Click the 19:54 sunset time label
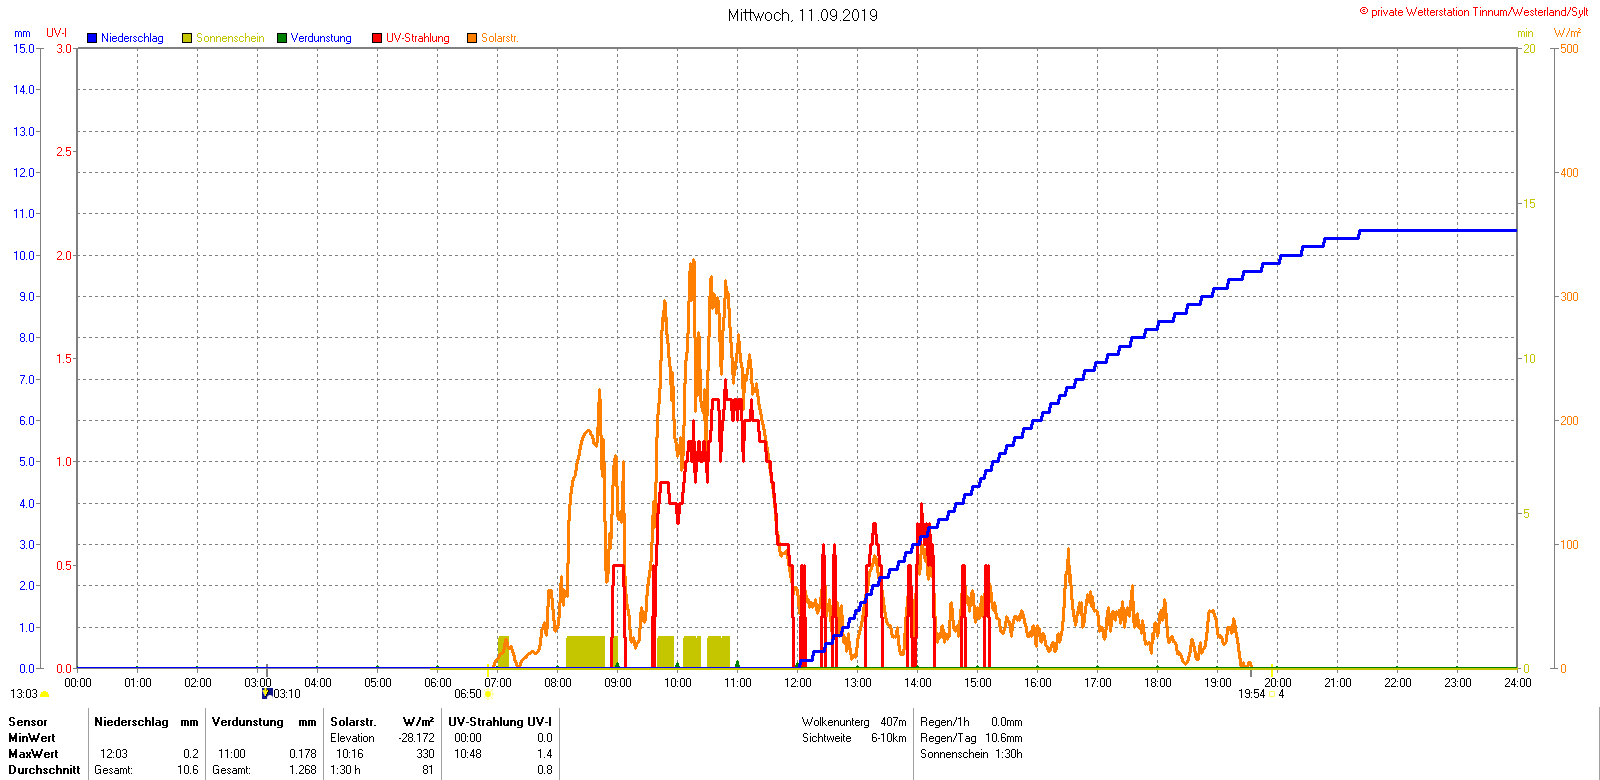This screenshot has height=780, width=1600. coord(1252,694)
